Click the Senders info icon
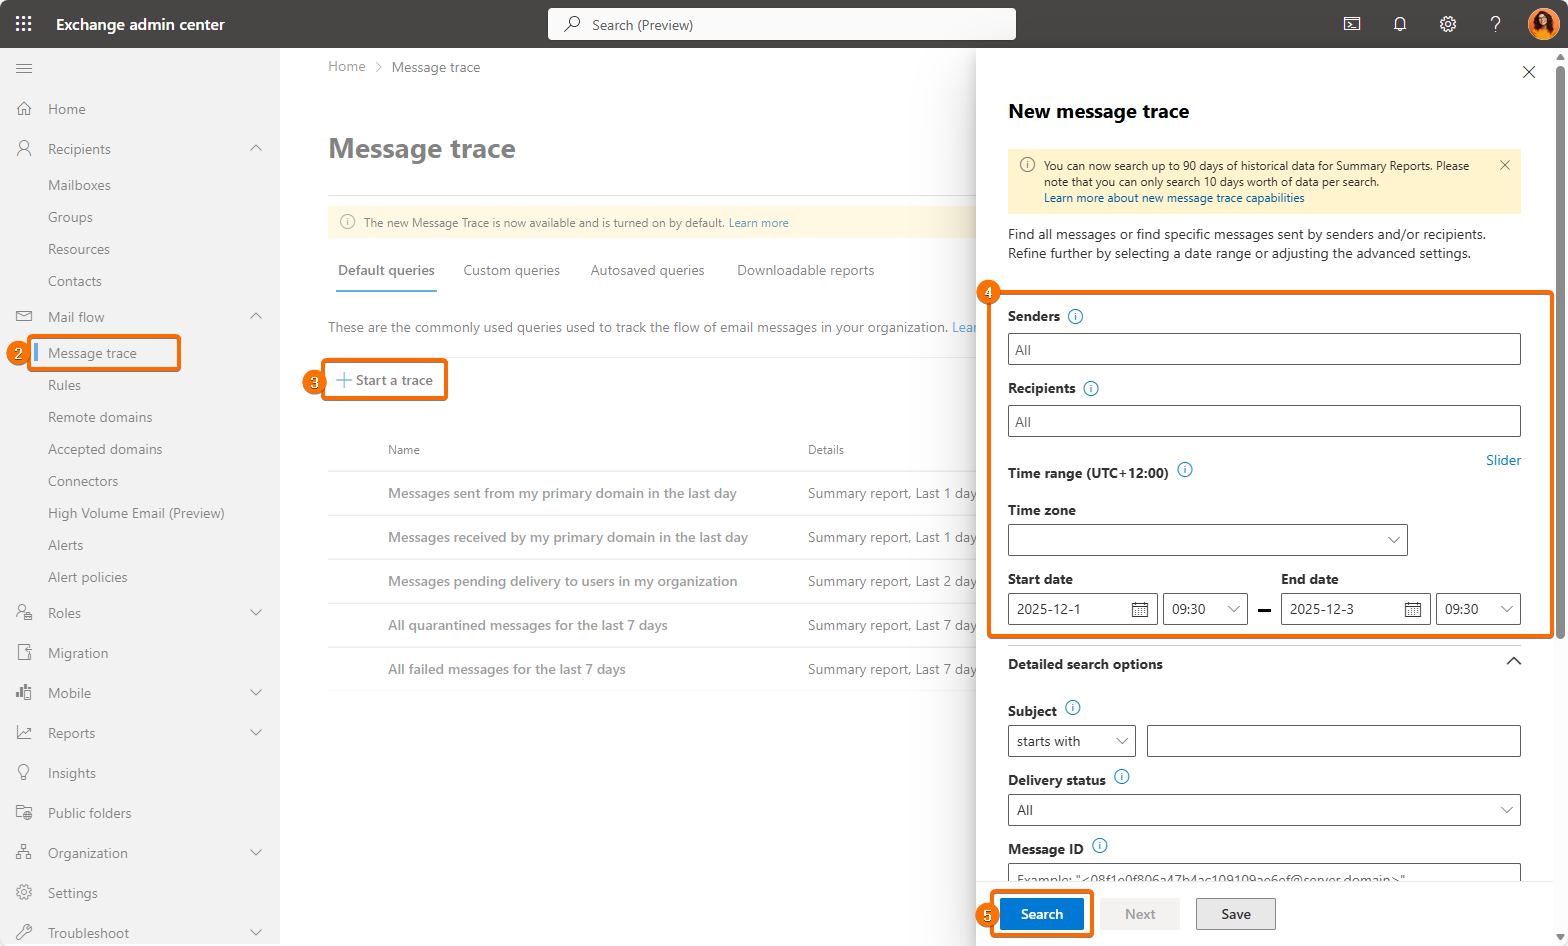The image size is (1568, 946). (1075, 316)
